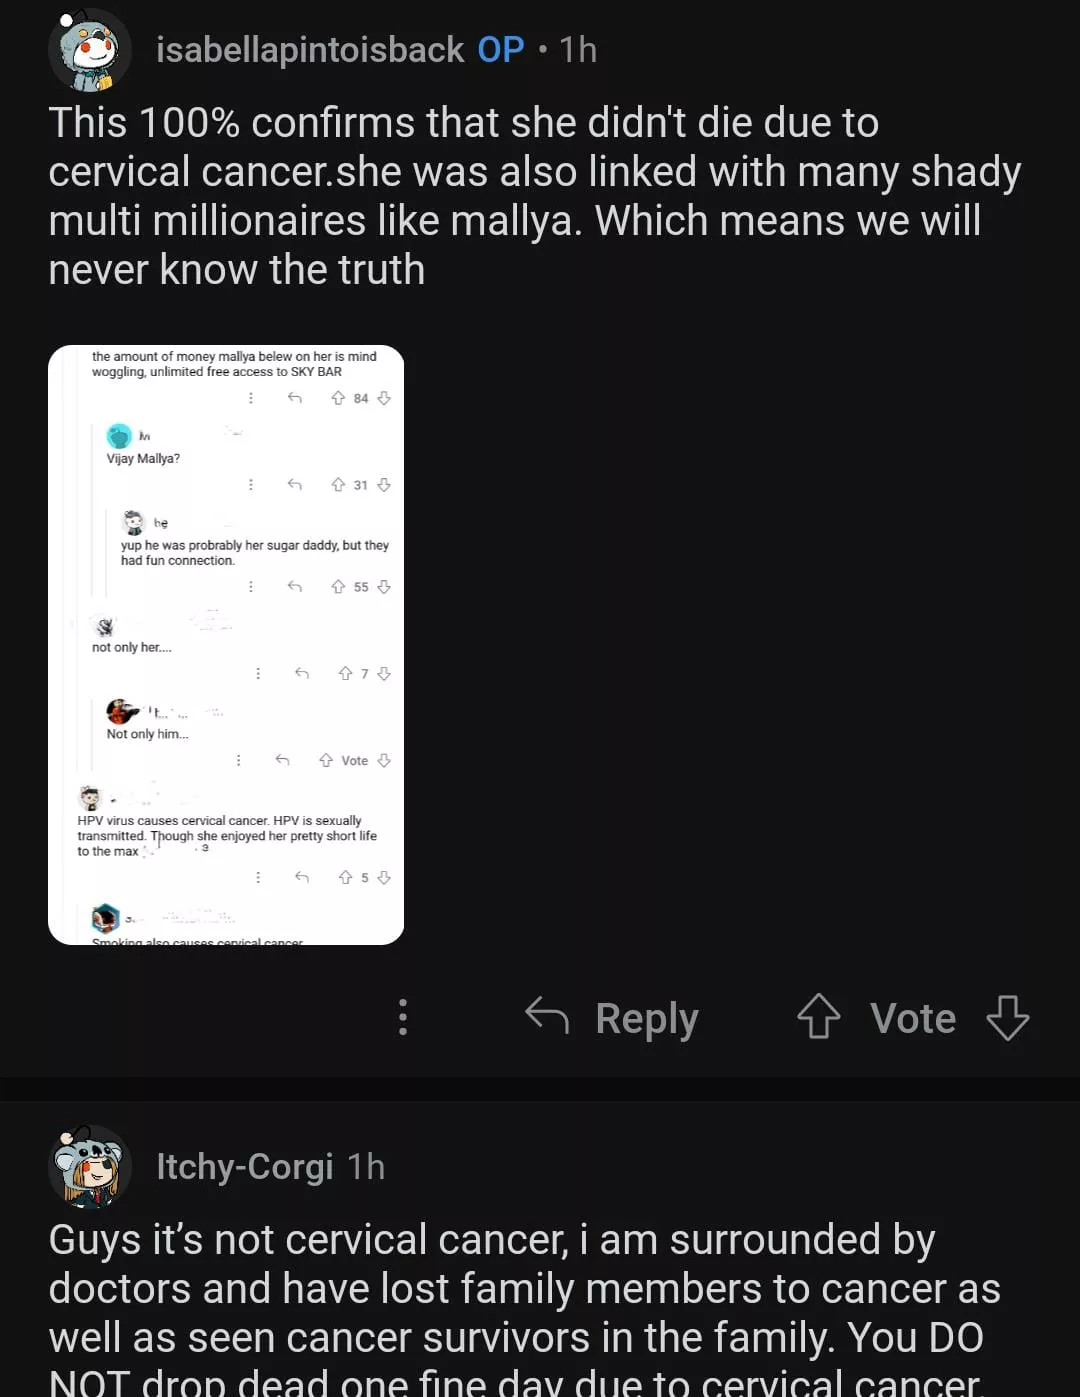Open three-dot menu on isabellapintoisback's comment

point(403,1017)
